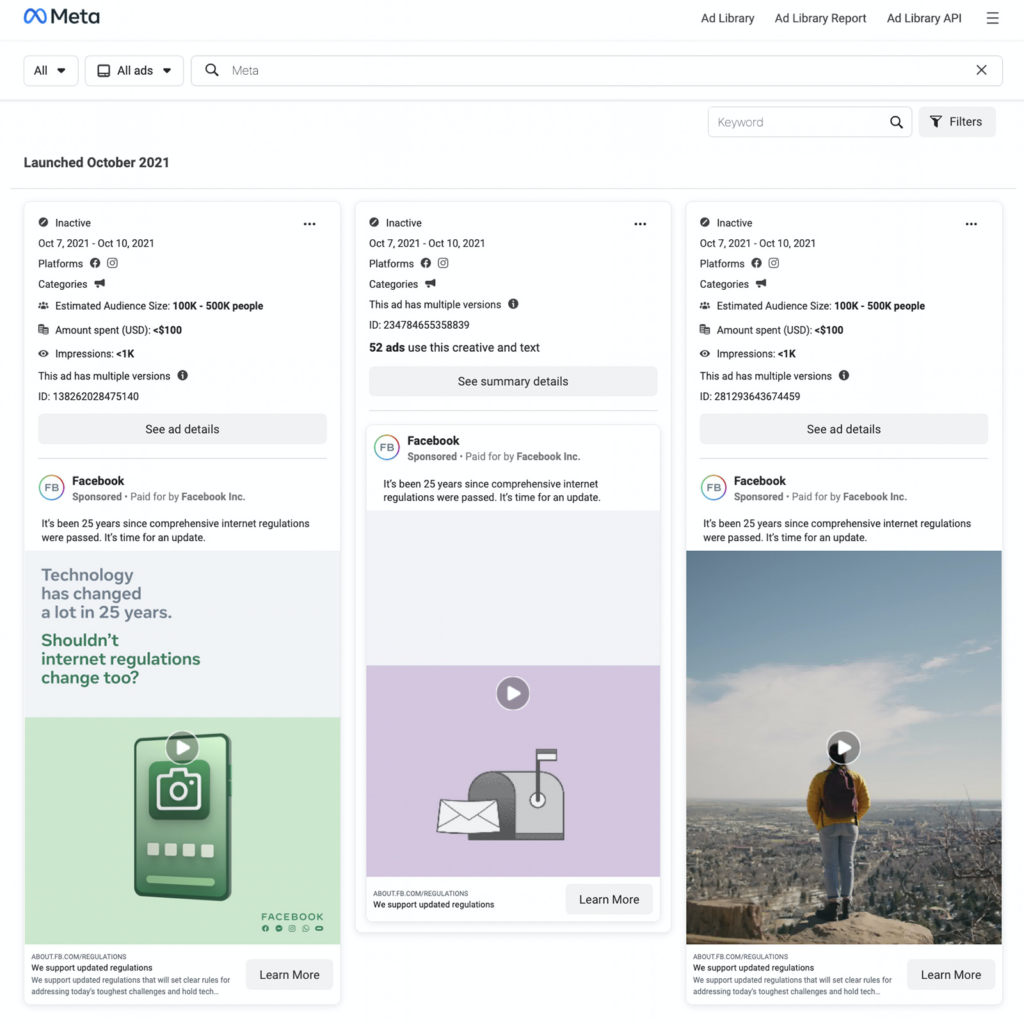This screenshot has height=1021, width=1024.
Task: Open three-dot options on first ad card
Action: 310,224
